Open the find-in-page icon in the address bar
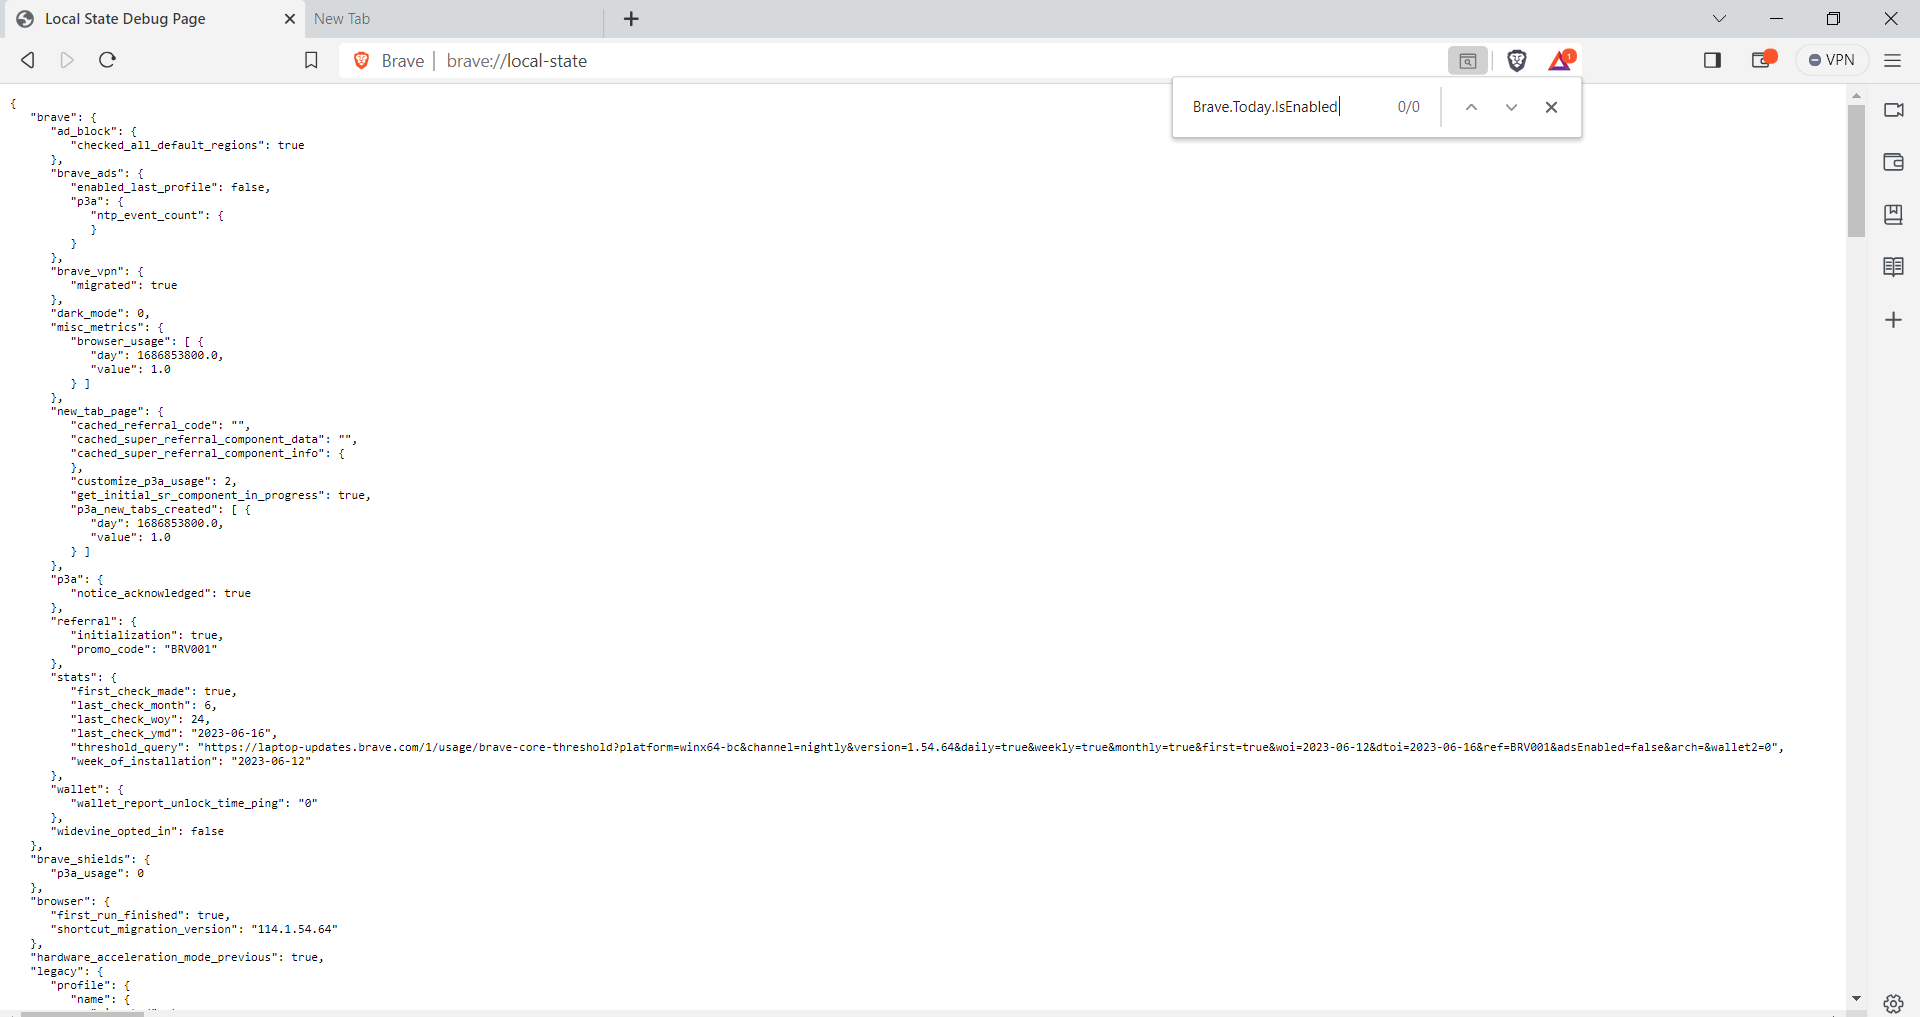Viewport: 1920px width, 1017px height. point(1467,60)
